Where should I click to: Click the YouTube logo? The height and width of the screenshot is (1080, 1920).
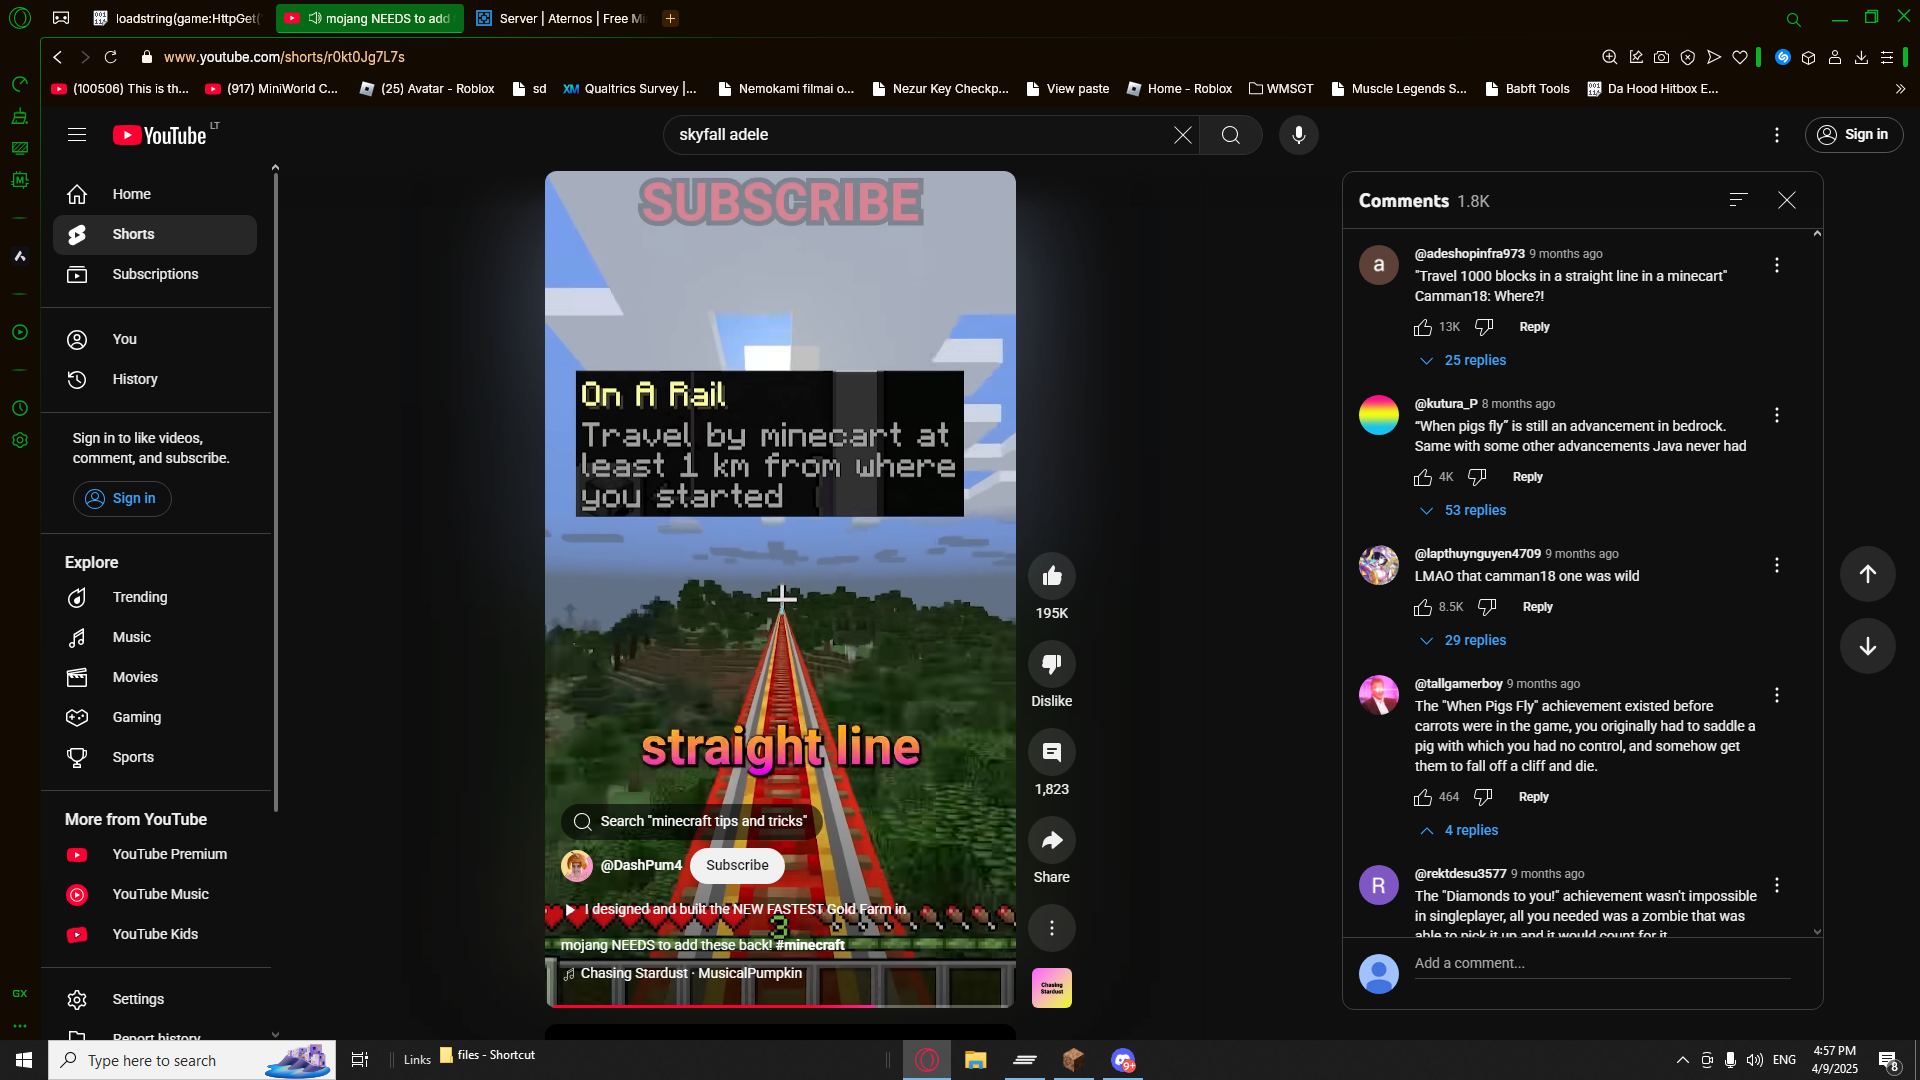pos(160,135)
